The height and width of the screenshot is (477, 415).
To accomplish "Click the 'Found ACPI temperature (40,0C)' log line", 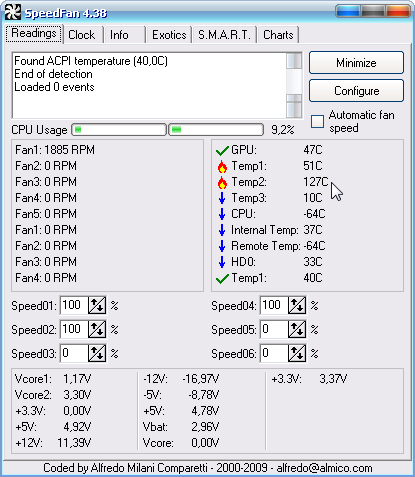I will (91, 61).
